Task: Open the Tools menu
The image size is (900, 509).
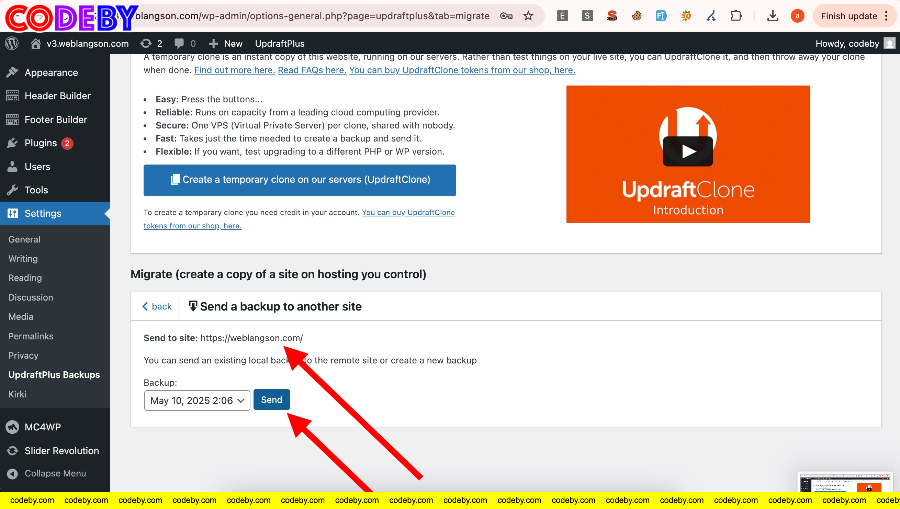Action: (x=36, y=190)
